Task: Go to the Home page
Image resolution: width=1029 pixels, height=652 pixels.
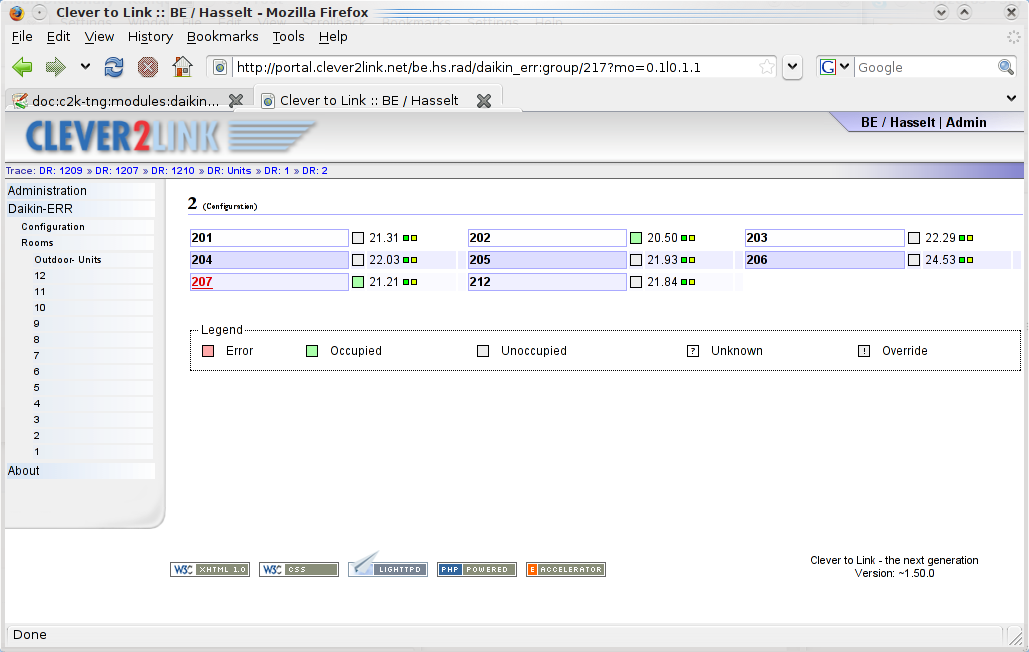Action: click(x=182, y=66)
